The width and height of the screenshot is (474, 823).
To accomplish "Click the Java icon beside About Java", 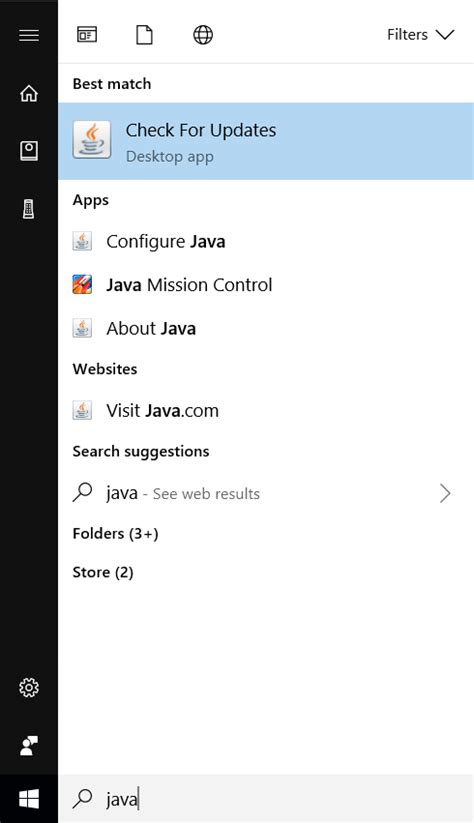I will point(82,329).
